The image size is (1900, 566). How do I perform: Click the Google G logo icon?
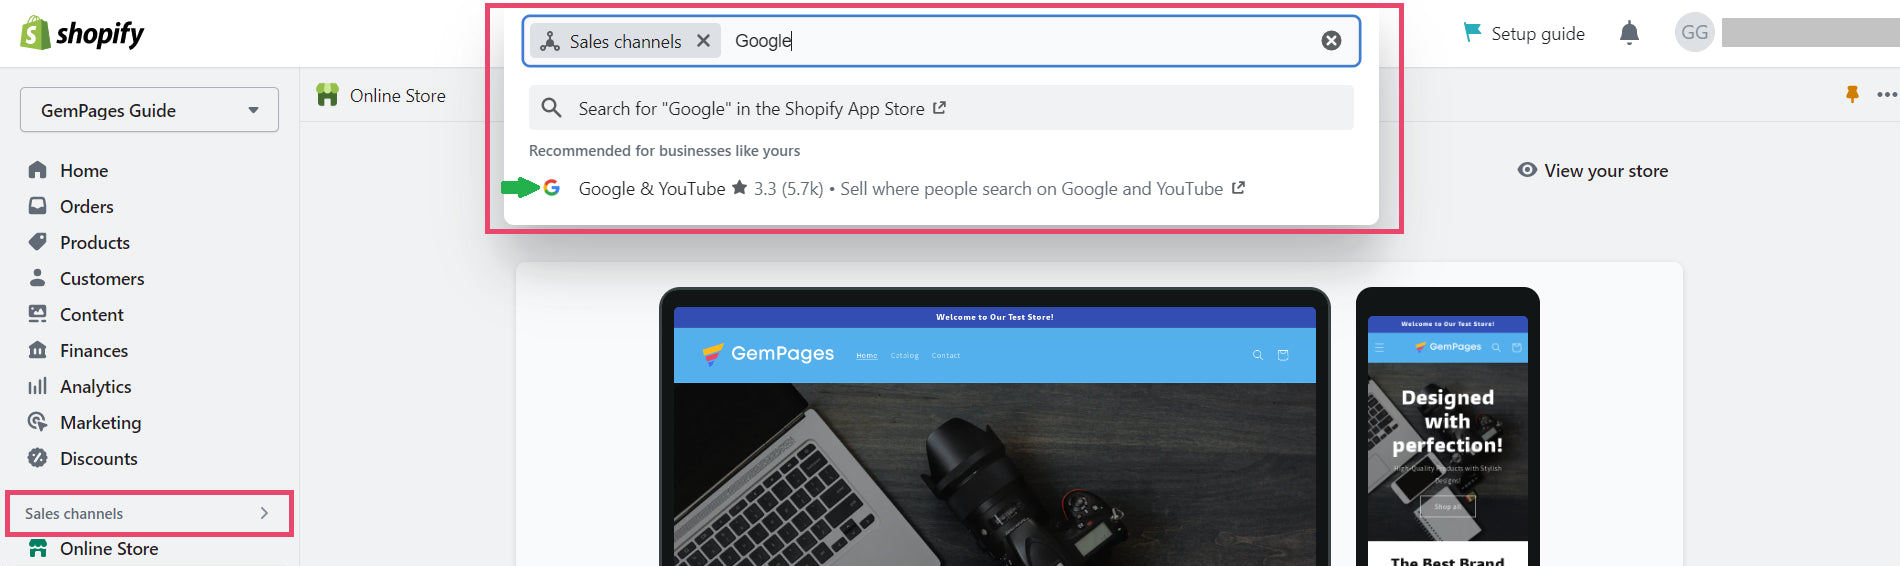coord(551,188)
